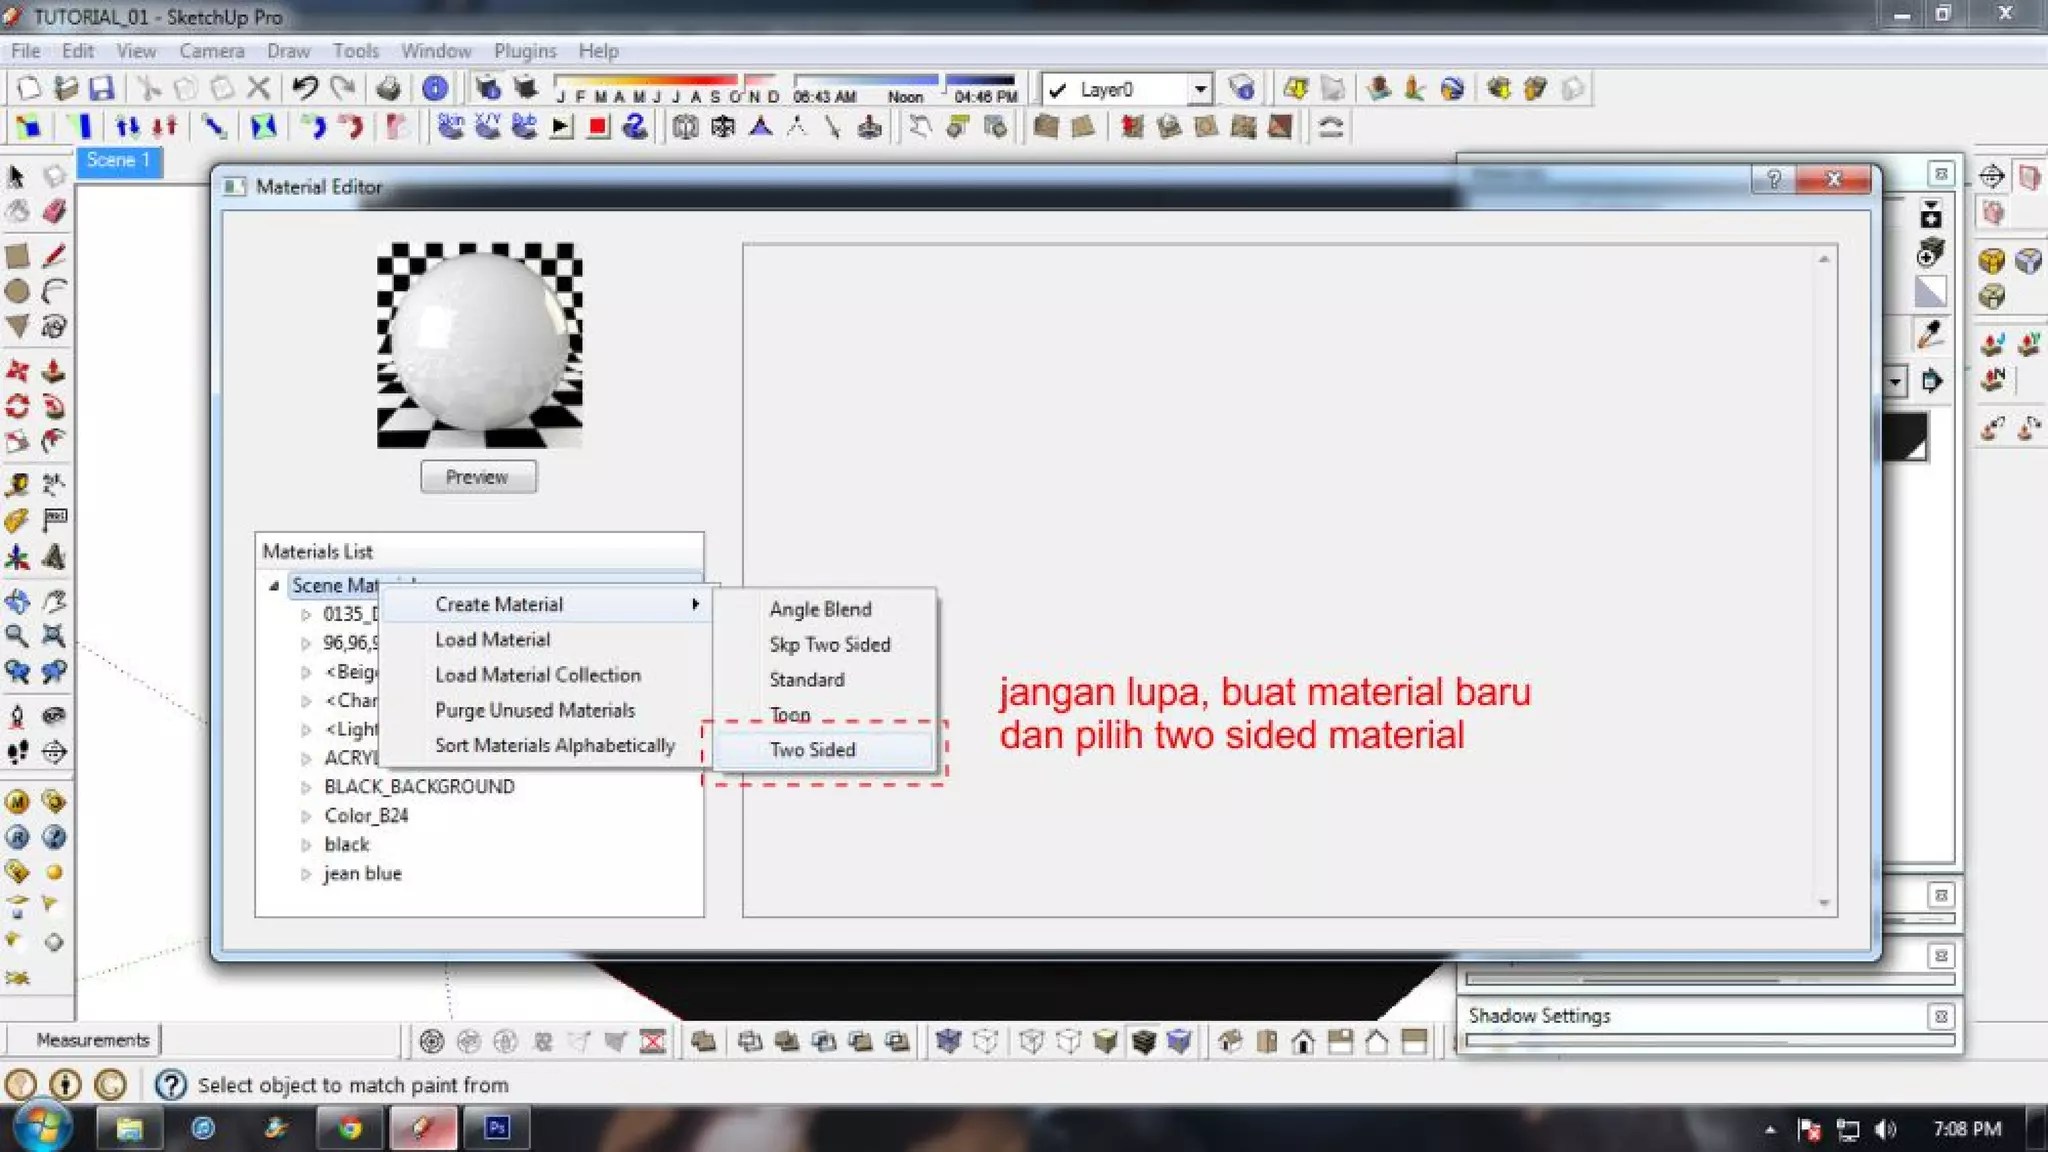This screenshot has width=2048, height=1152.
Task: Click the Print icon in toolbar
Action: (388, 89)
